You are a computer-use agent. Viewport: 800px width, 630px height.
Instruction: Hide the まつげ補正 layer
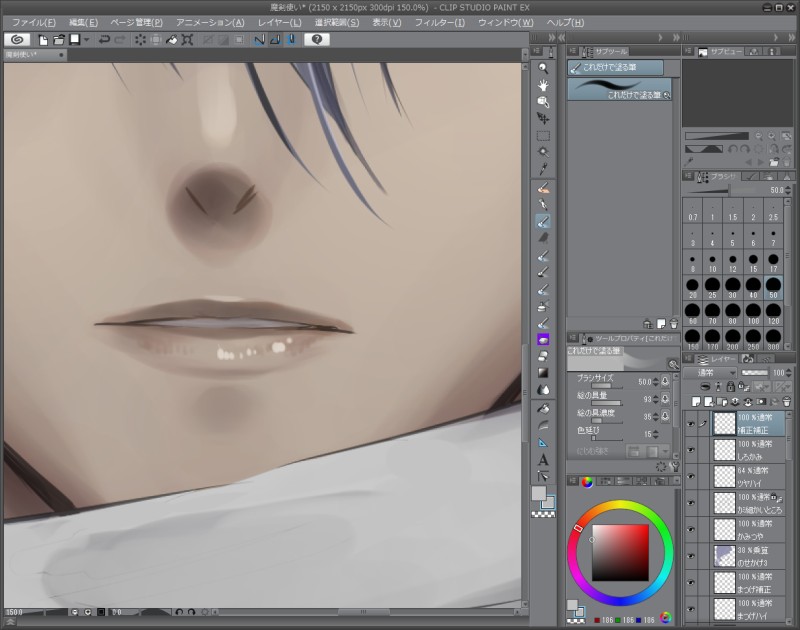pyautogui.click(x=691, y=583)
